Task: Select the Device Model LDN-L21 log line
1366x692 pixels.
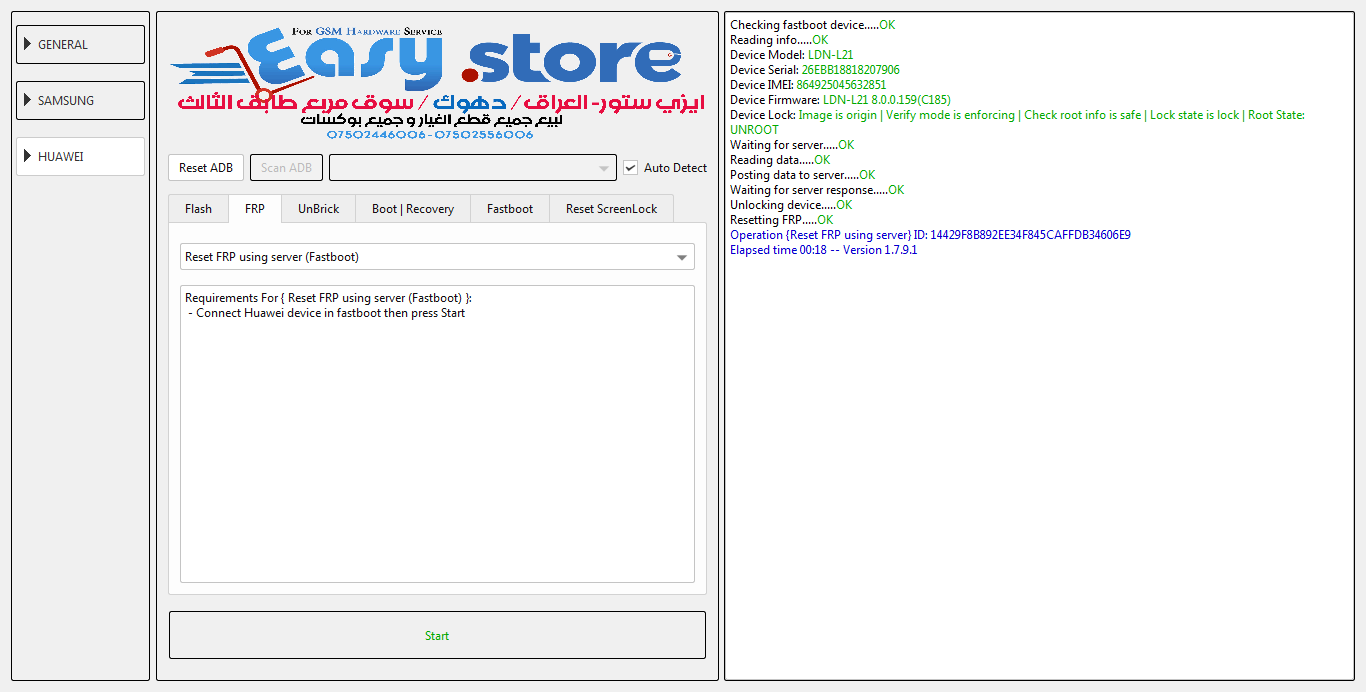Action: click(x=792, y=55)
